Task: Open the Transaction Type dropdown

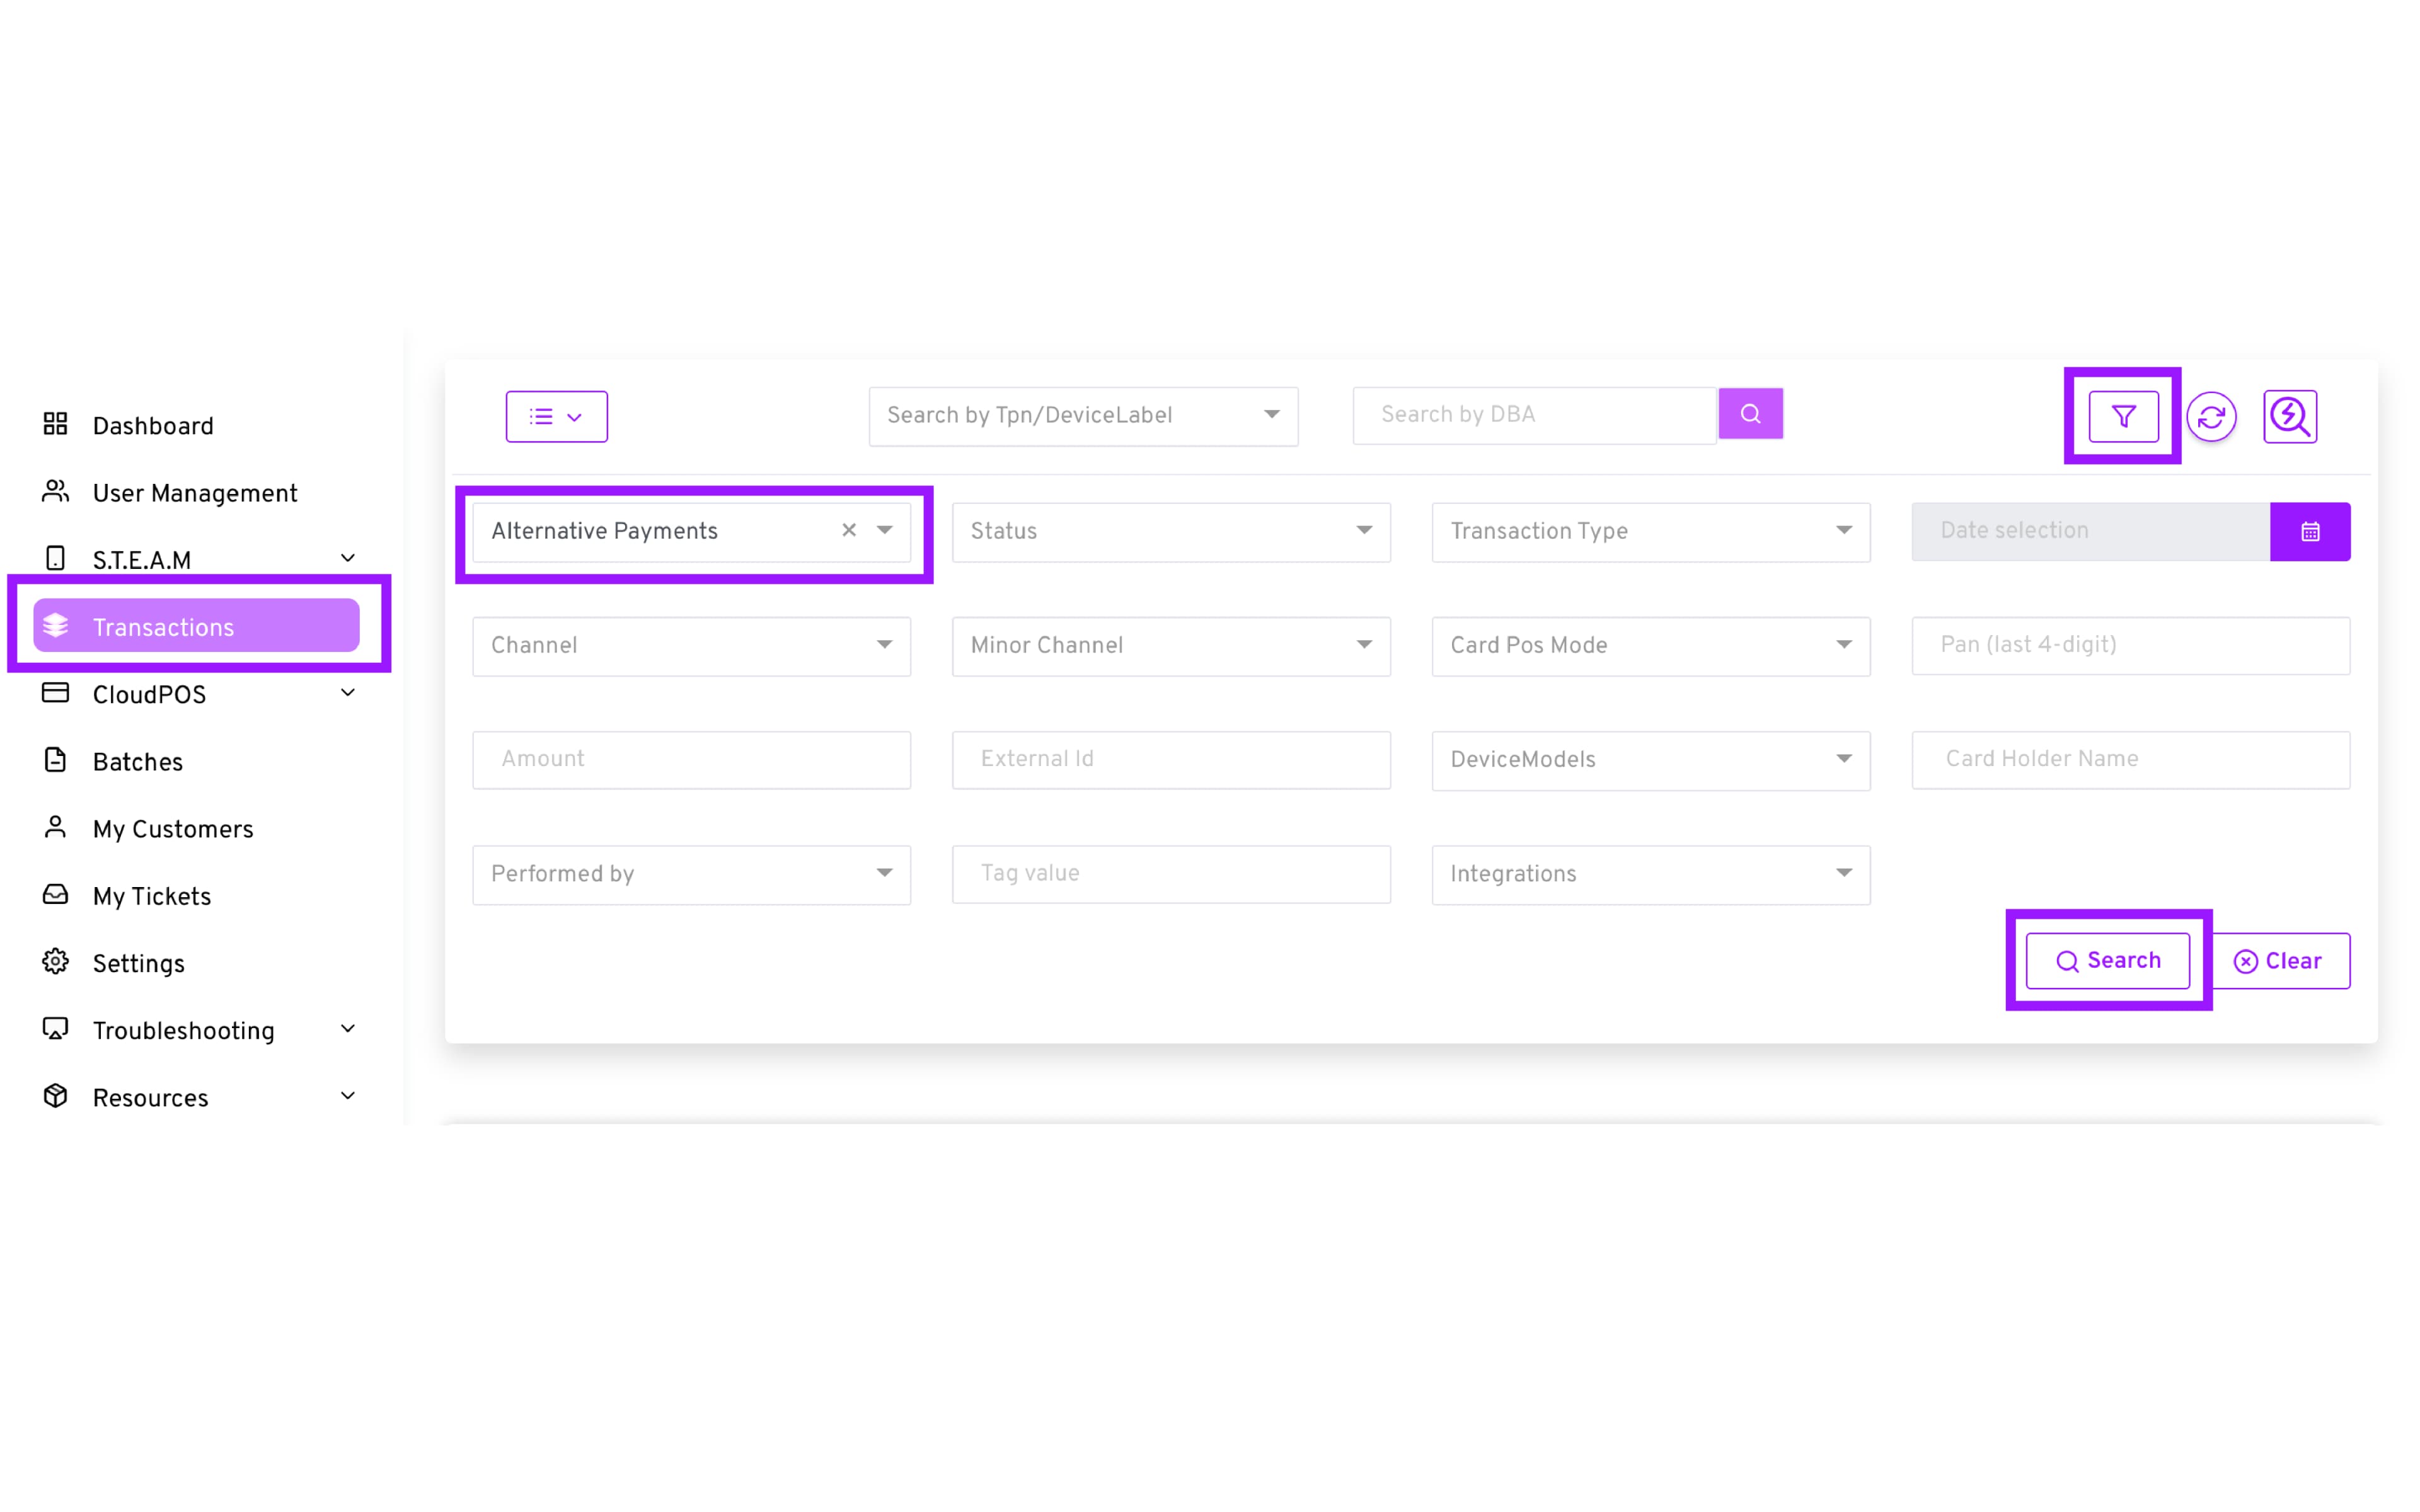Action: 1650,532
